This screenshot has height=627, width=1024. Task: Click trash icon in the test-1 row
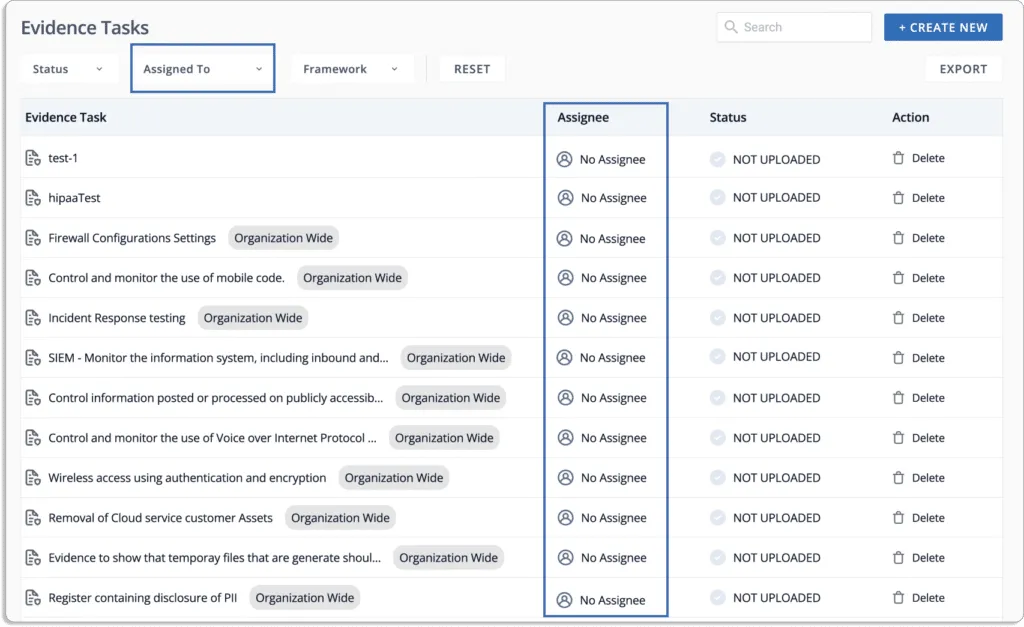pos(899,158)
